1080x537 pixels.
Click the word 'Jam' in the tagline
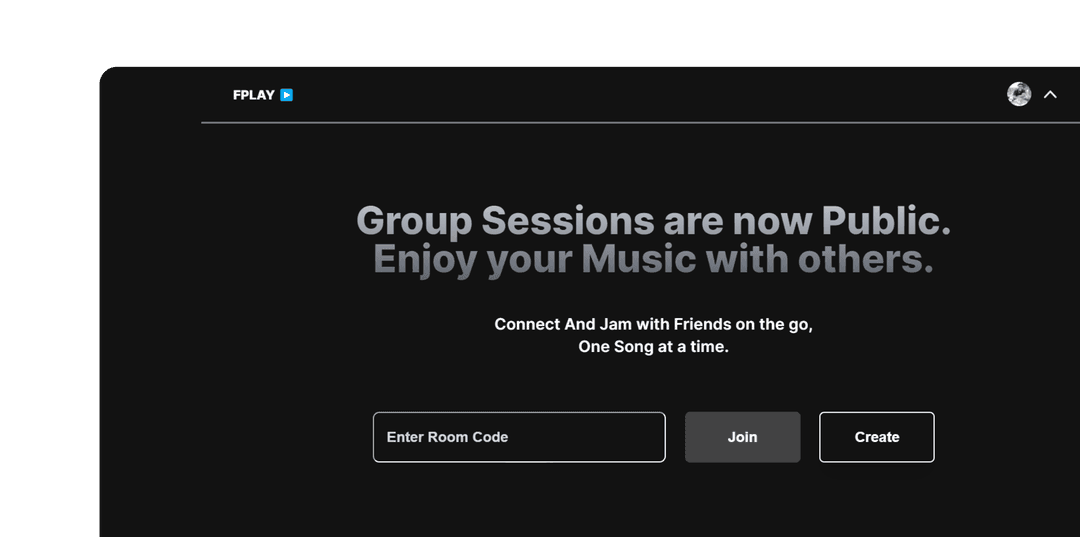610,324
